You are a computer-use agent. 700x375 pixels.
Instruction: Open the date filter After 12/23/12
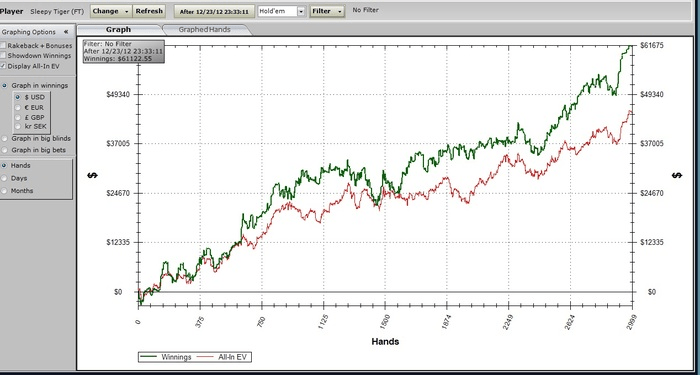(214, 12)
